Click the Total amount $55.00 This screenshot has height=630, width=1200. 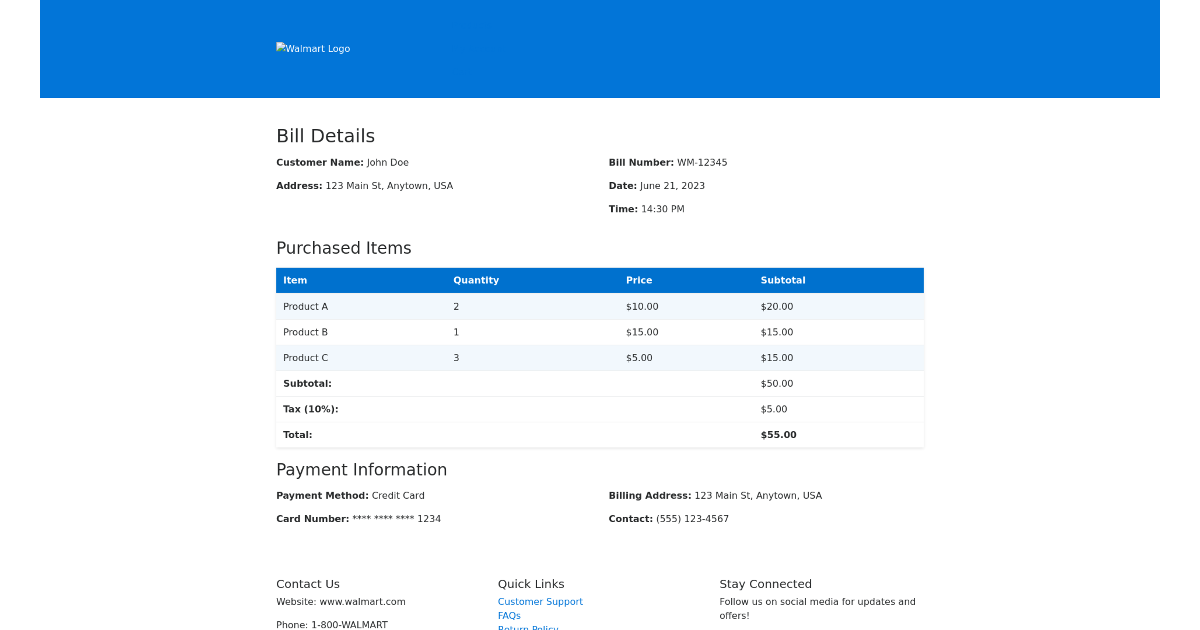click(778, 434)
